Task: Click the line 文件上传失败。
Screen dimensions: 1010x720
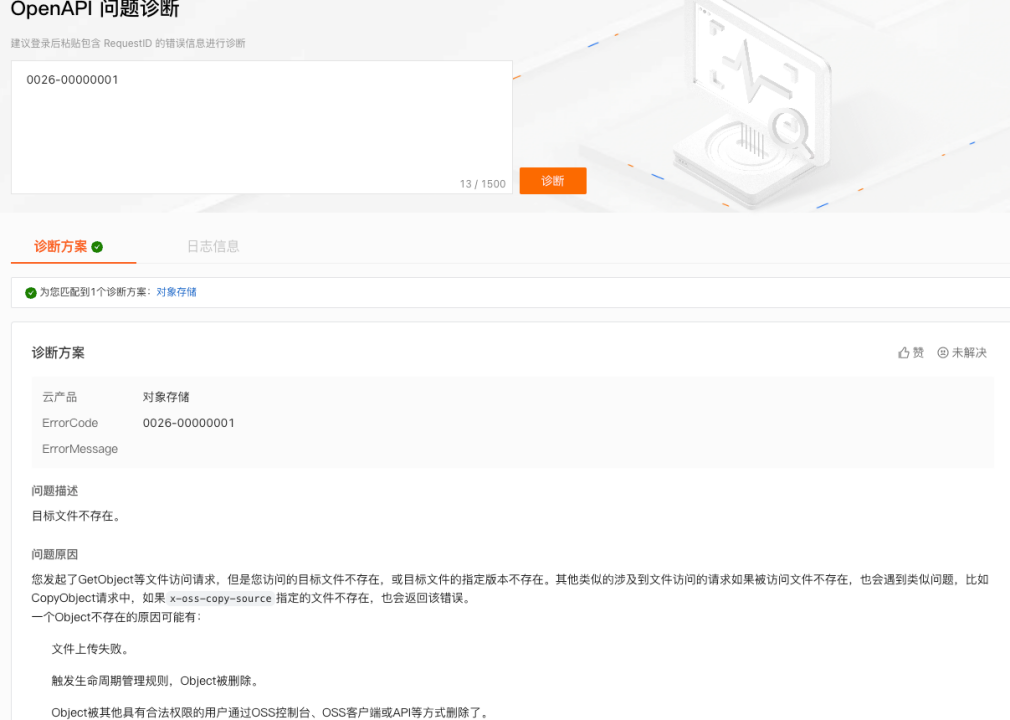Action: coord(90,649)
